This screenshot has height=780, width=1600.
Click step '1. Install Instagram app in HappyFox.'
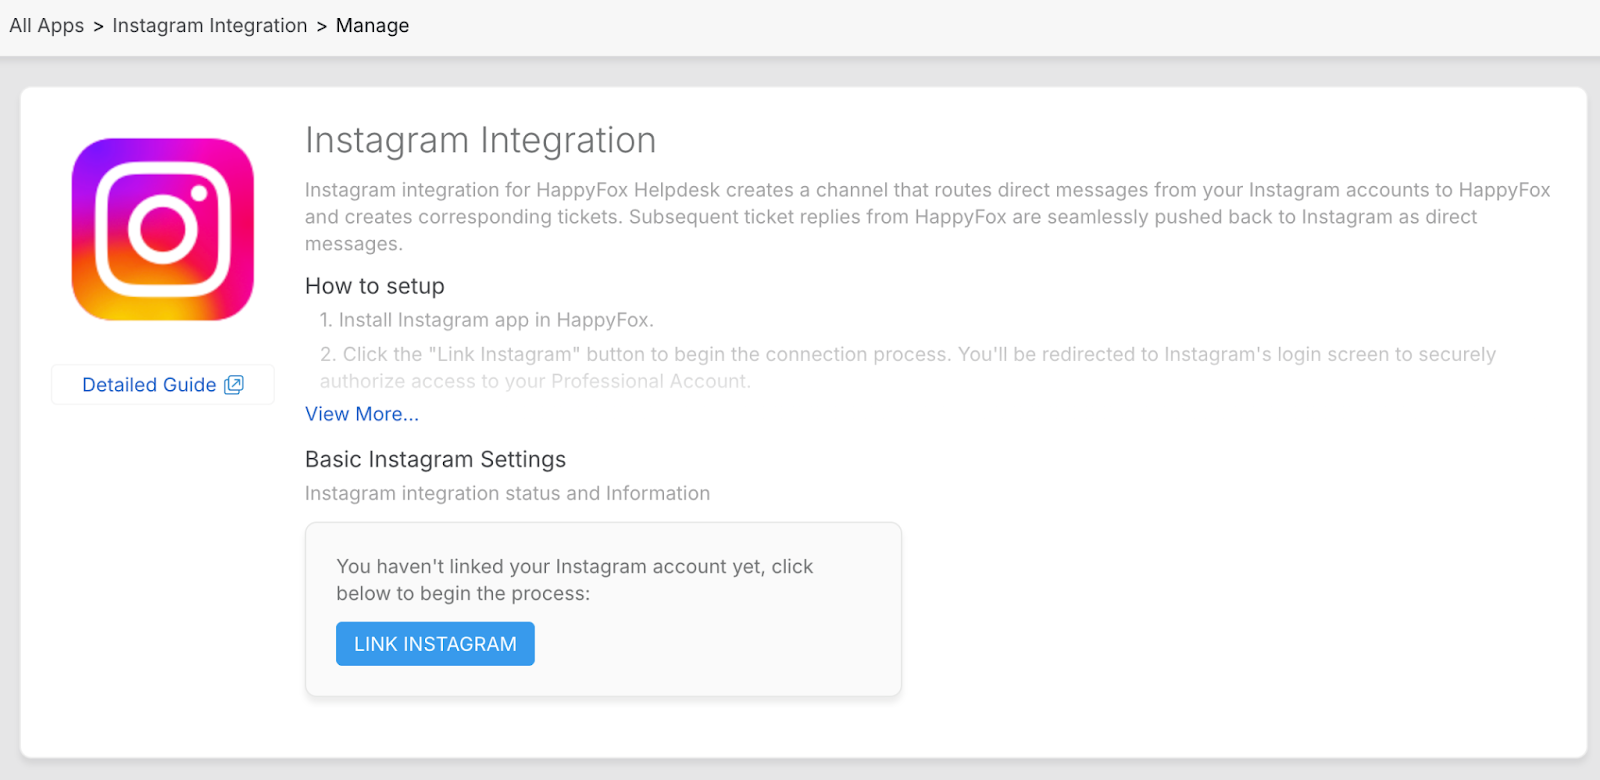486,320
